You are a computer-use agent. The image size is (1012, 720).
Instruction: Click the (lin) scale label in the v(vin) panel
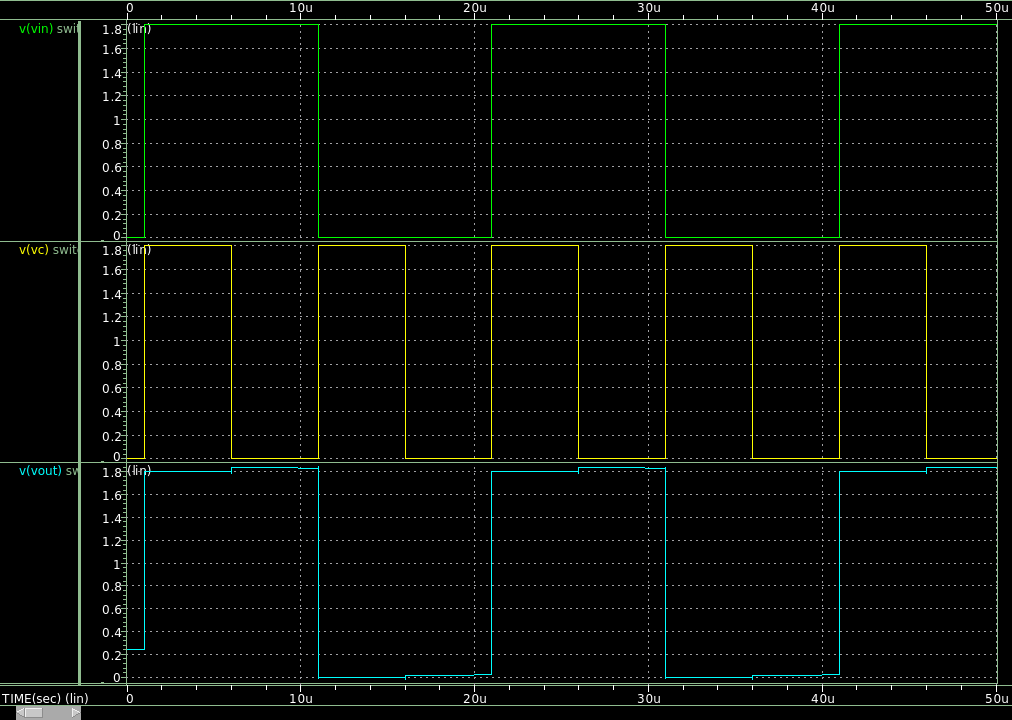(x=139, y=29)
